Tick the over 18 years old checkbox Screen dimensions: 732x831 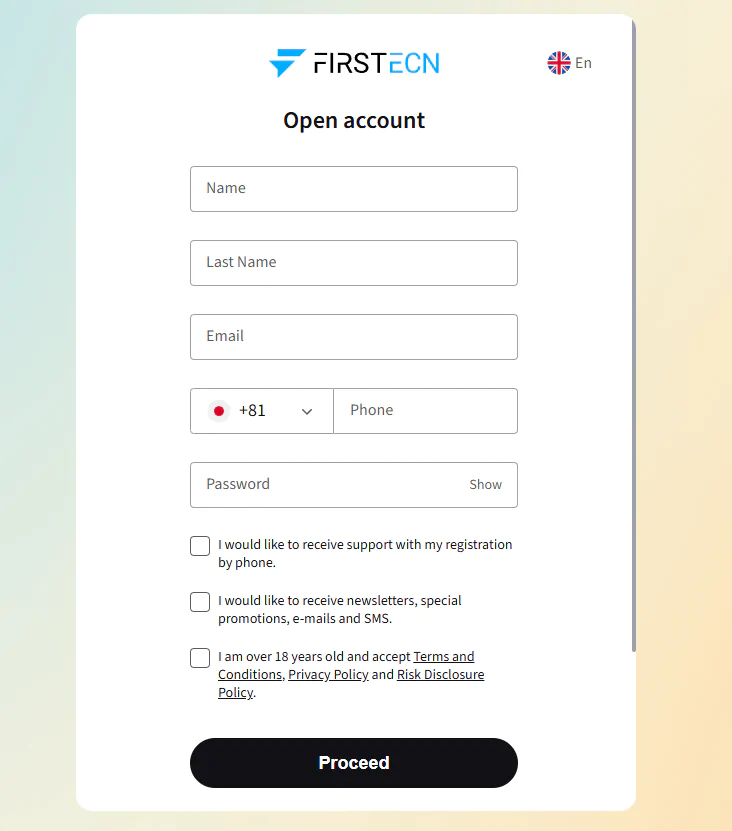point(200,658)
